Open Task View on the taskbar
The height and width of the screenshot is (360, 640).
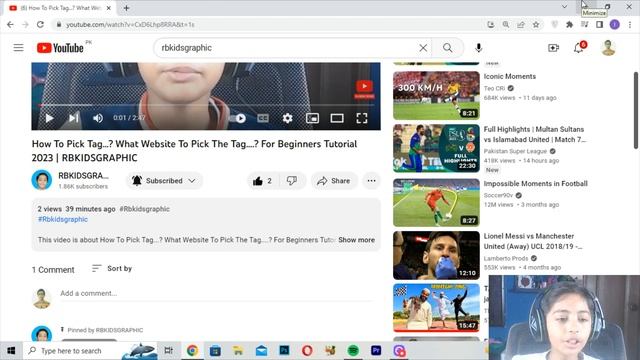[x=168, y=351]
